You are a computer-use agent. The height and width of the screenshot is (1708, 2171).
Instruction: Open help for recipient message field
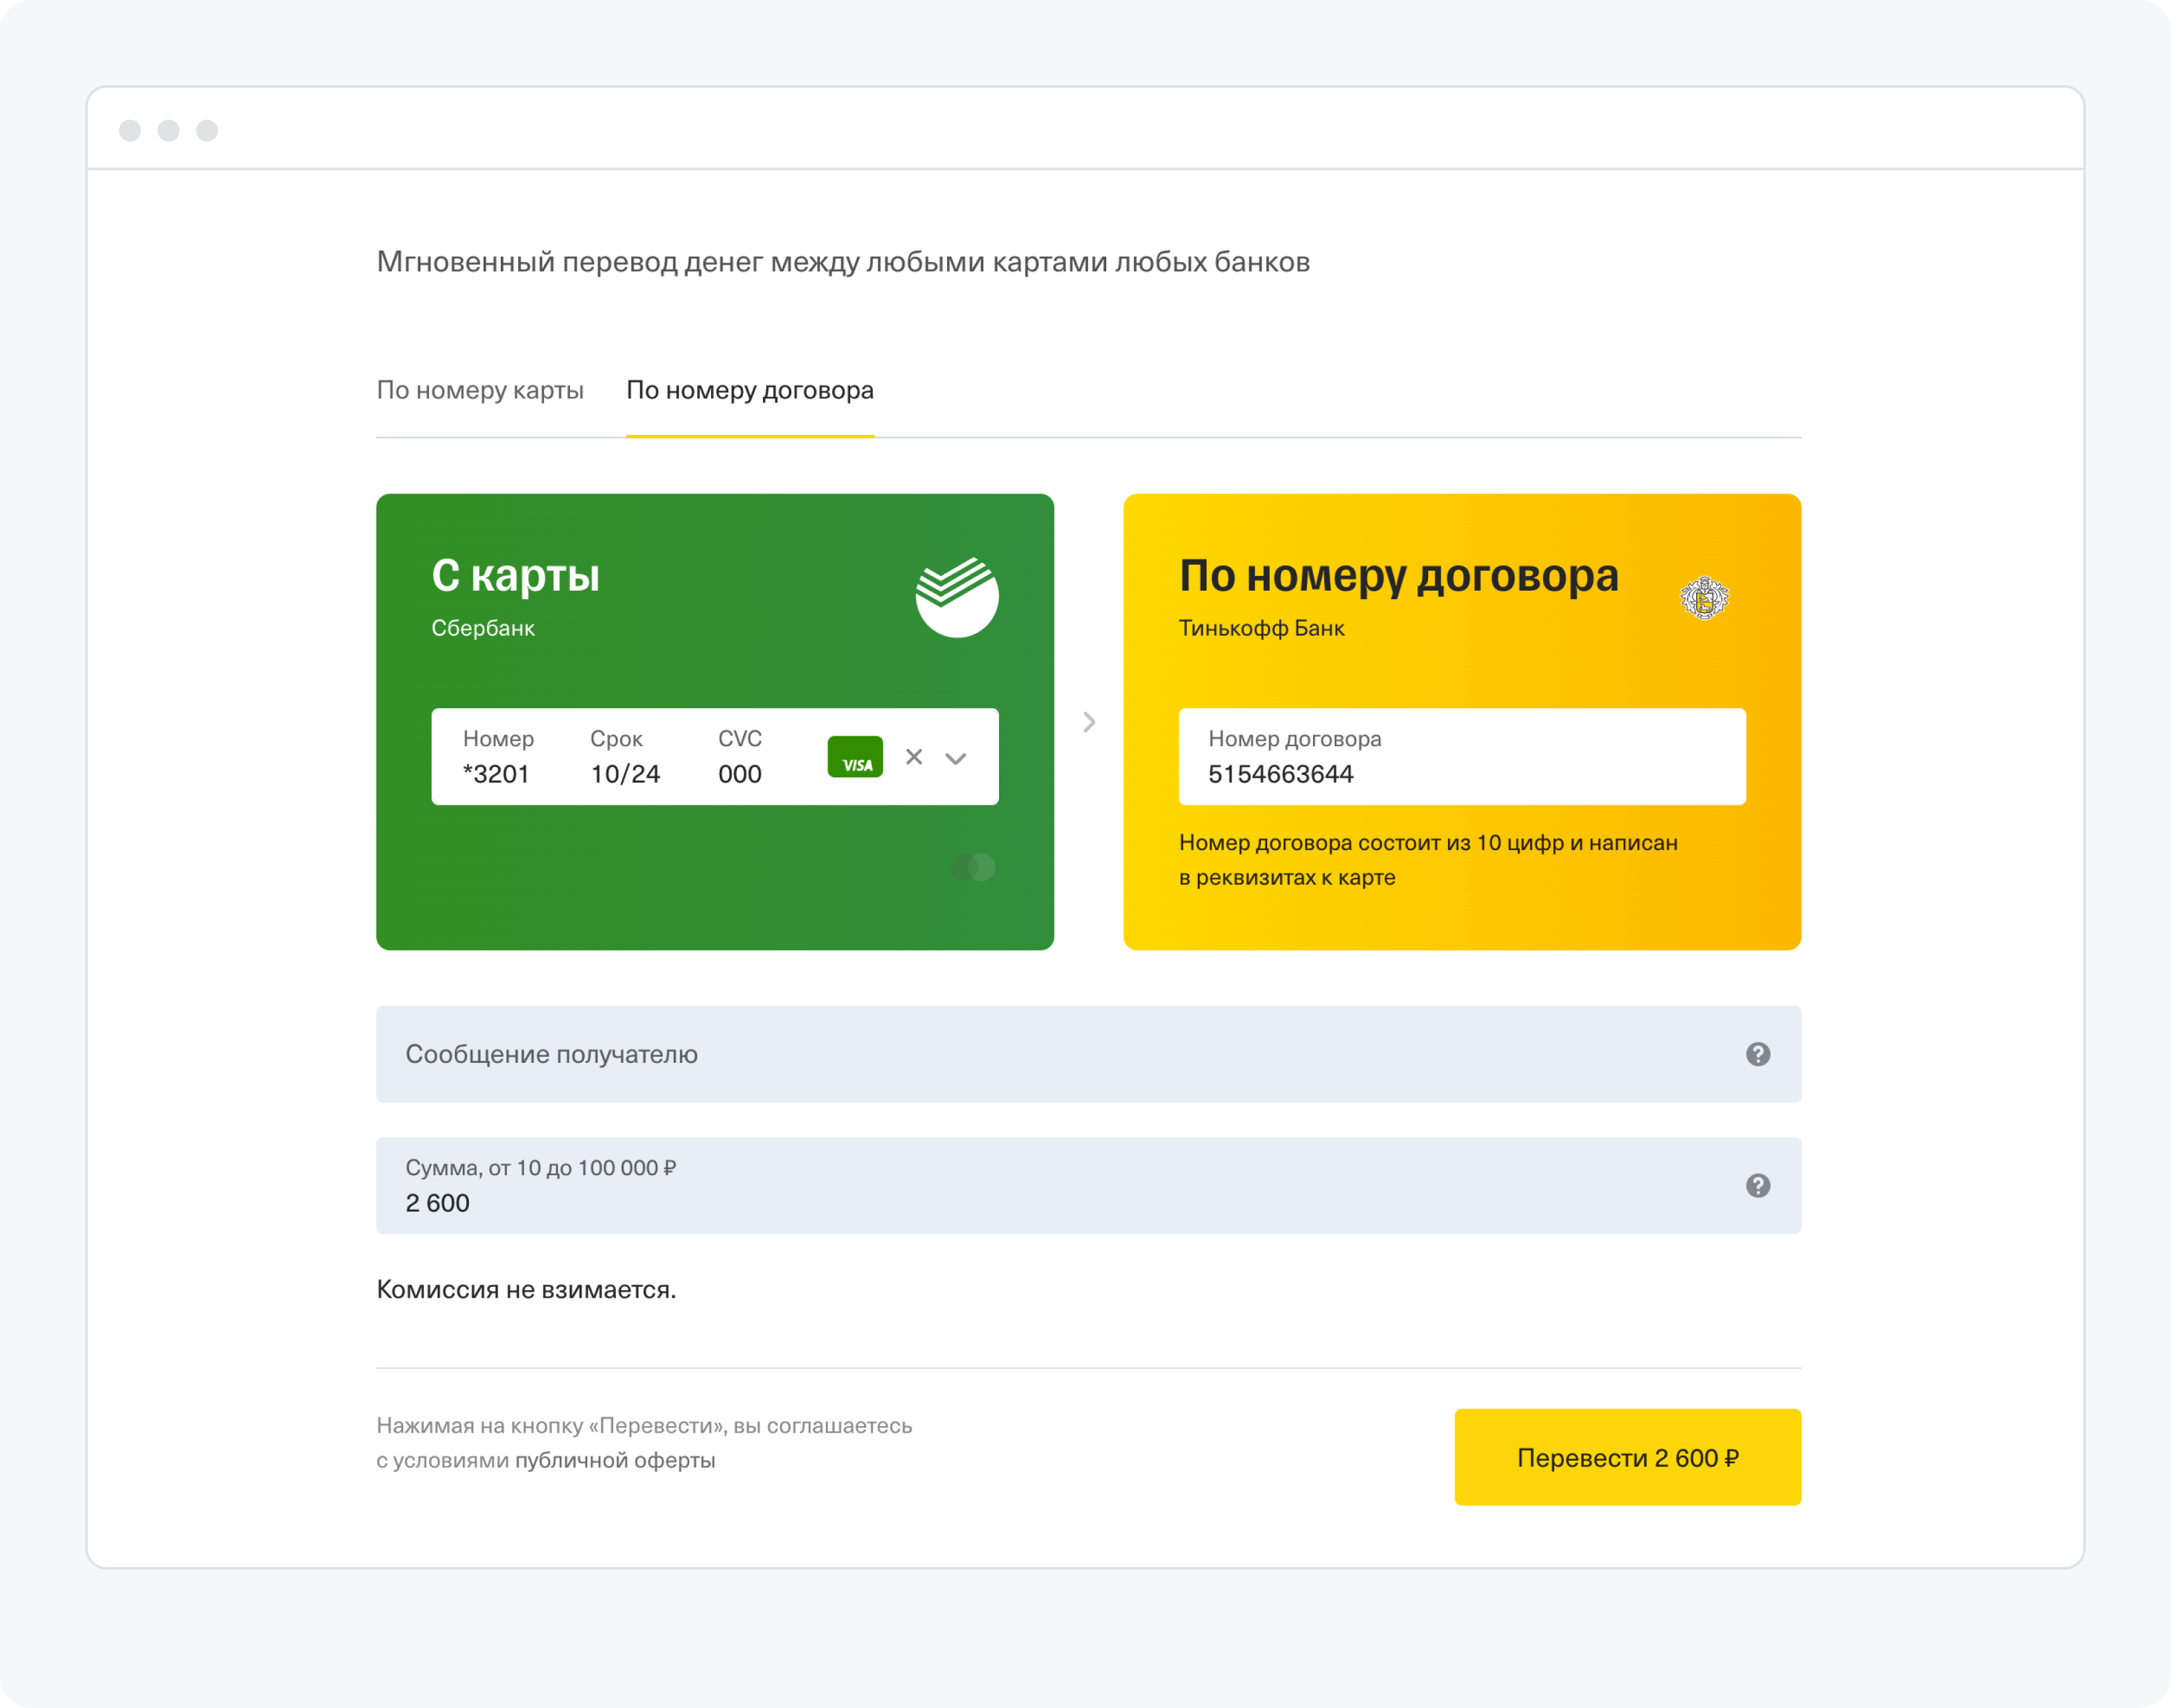(x=1758, y=1054)
